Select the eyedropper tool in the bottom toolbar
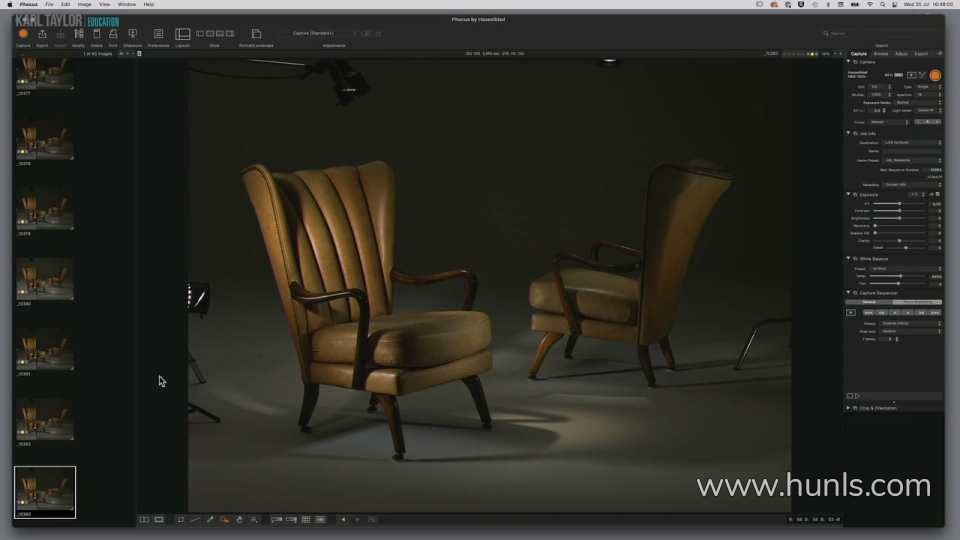Screen dimensions: 960x540 [210, 519]
